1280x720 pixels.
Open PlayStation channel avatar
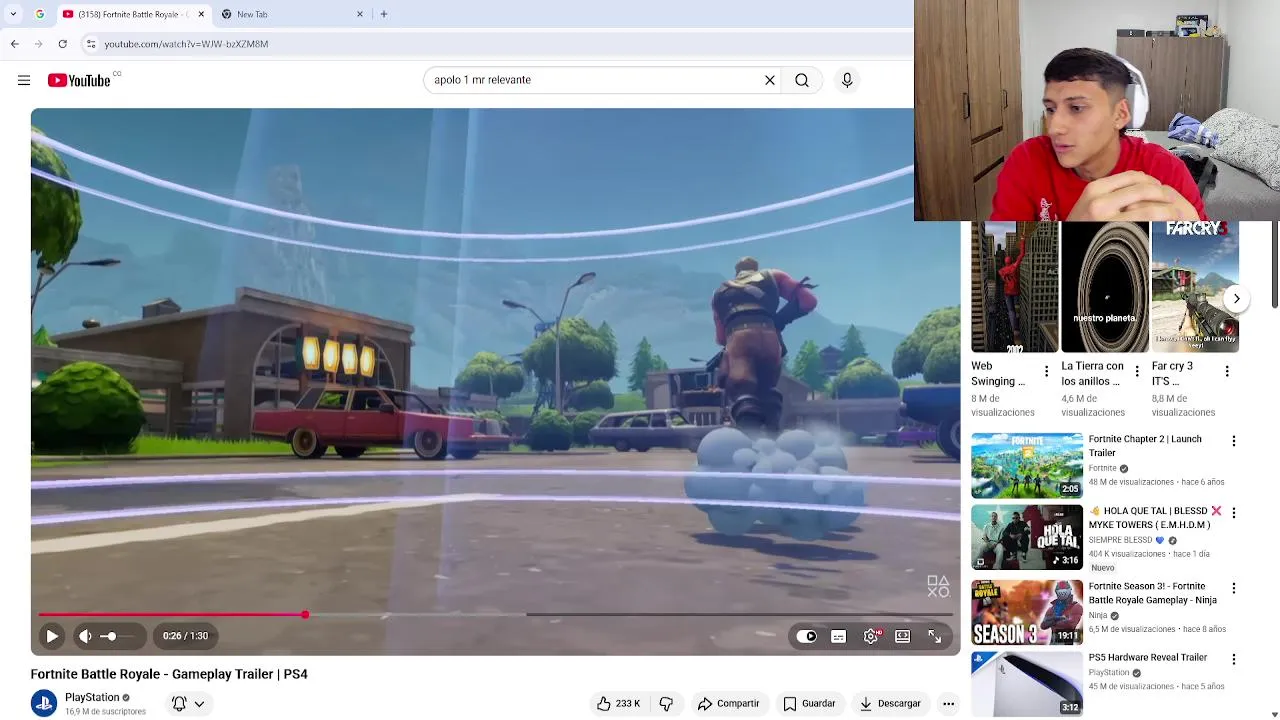click(44, 704)
